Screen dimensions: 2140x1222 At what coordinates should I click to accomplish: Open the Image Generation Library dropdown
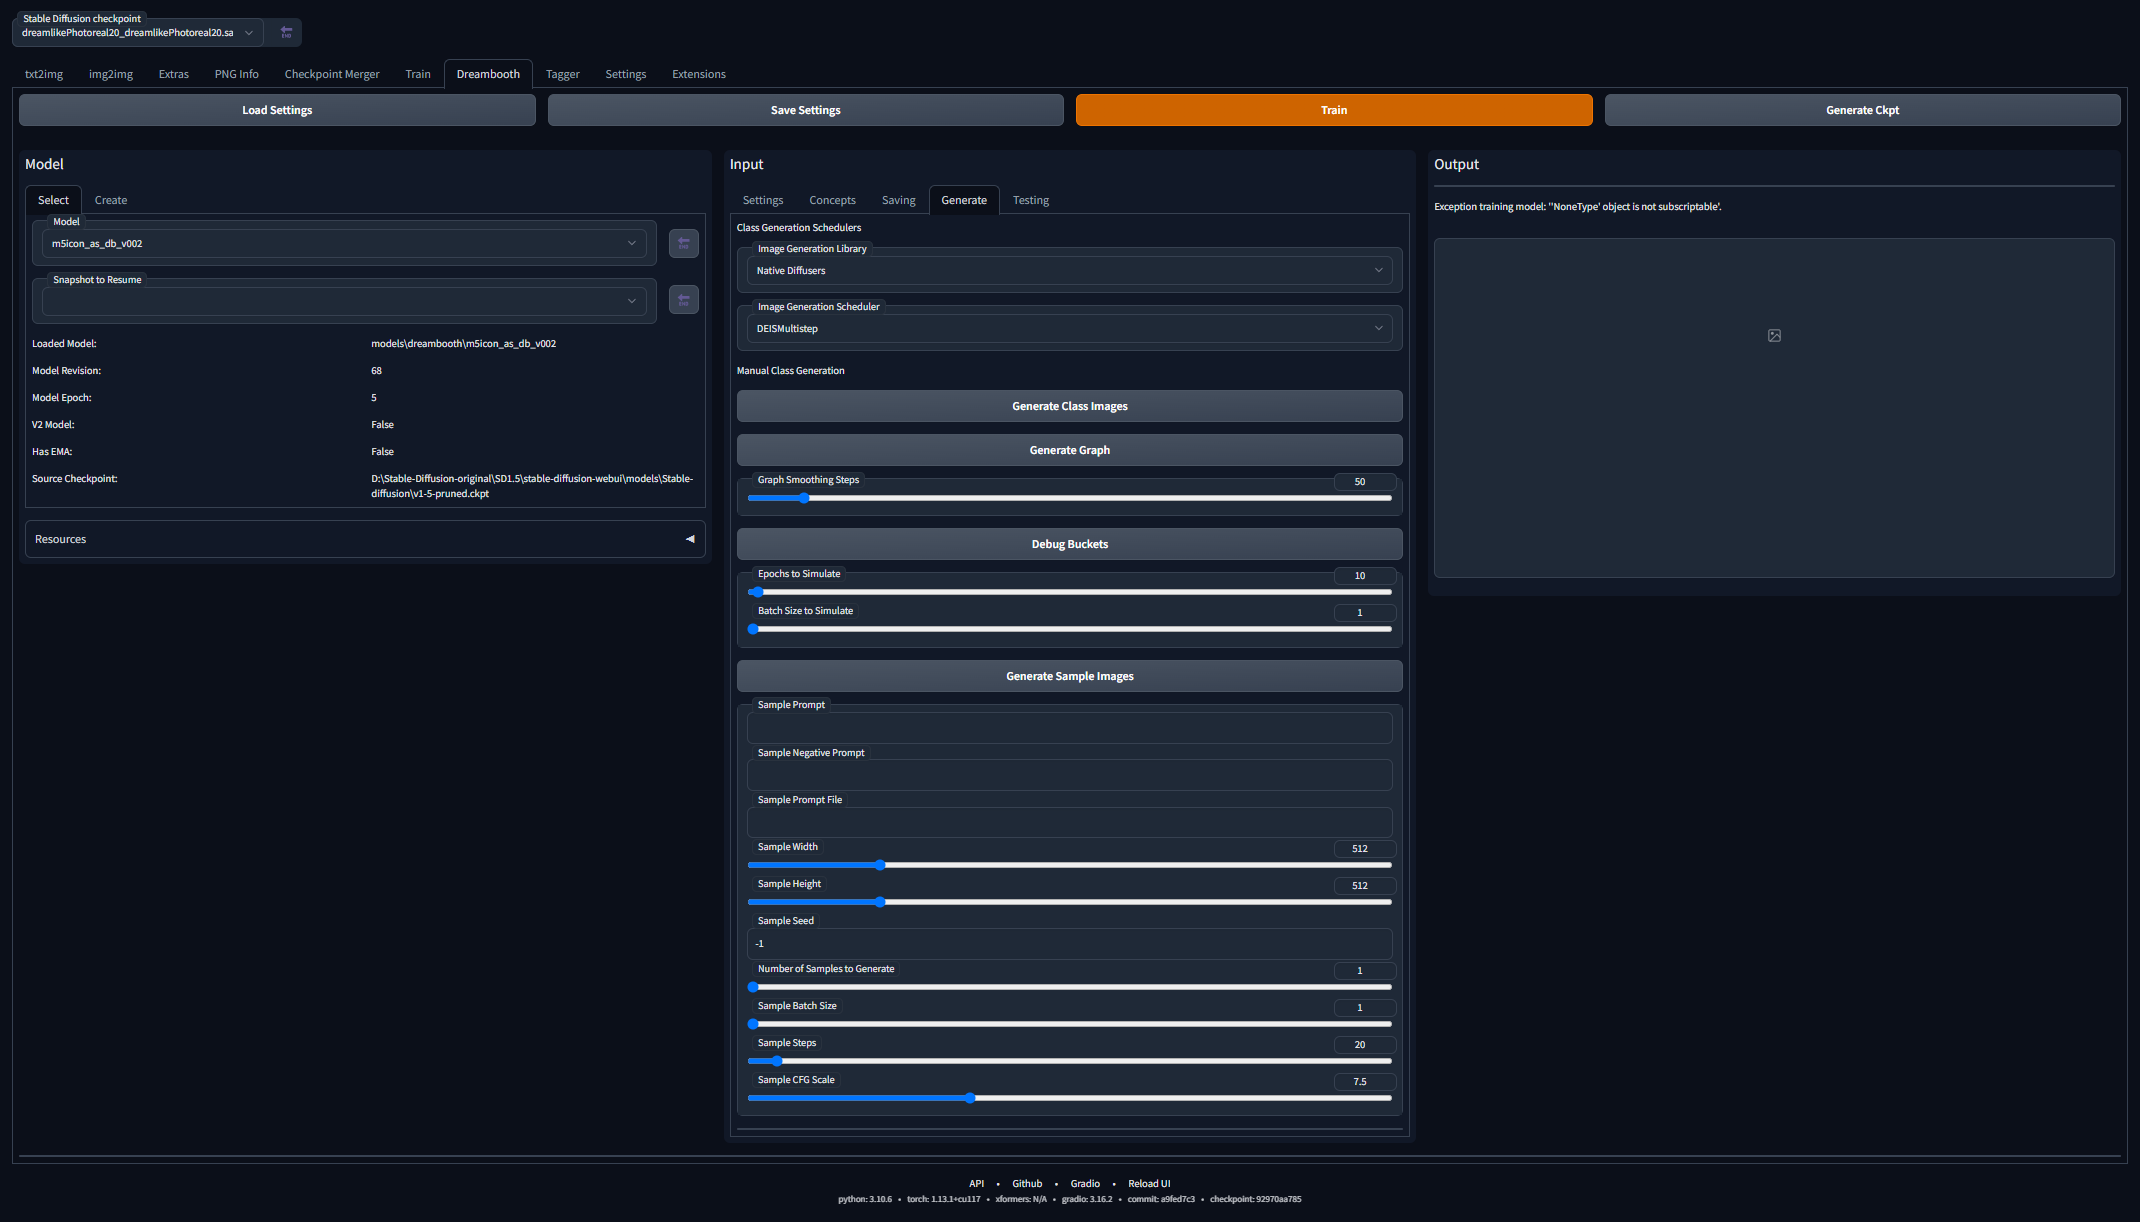pyautogui.click(x=1069, y=270)
